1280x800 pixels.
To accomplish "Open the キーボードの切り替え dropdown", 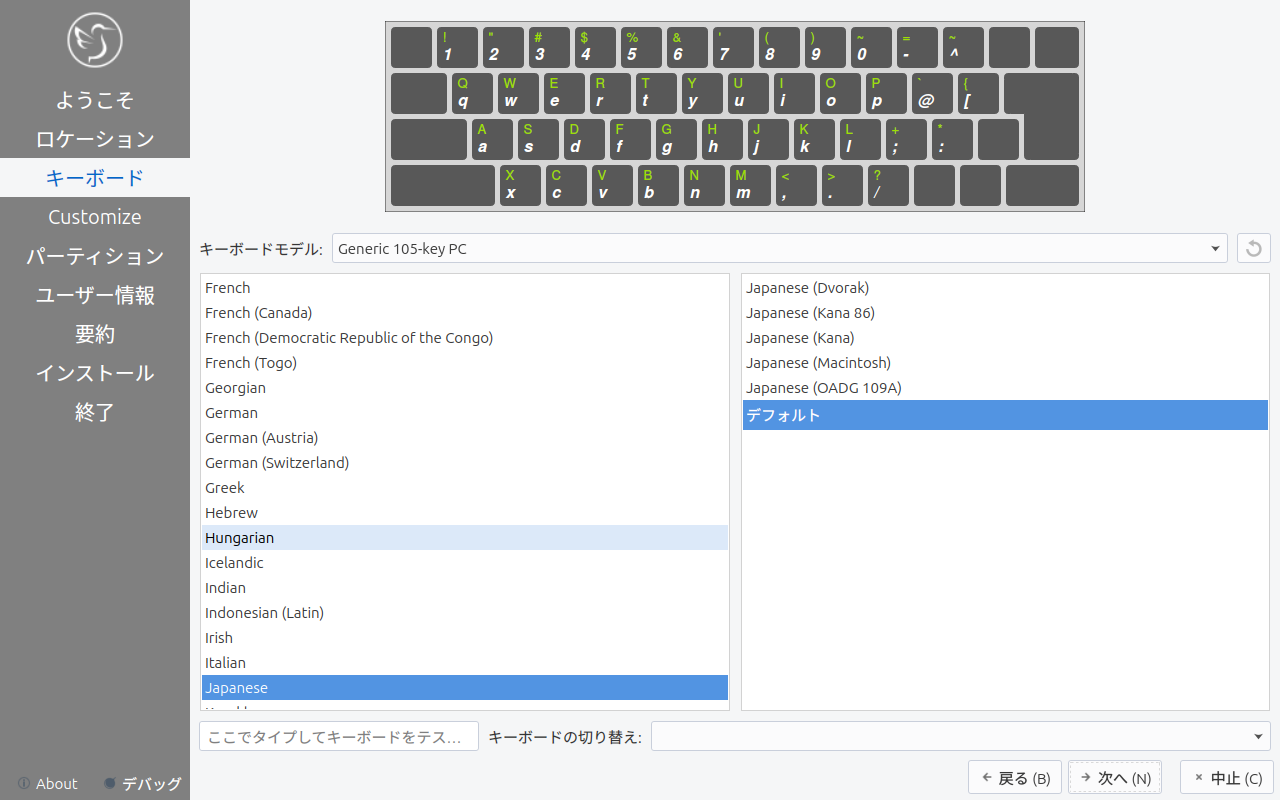I will pyautogui.click(x=961, y=736).
